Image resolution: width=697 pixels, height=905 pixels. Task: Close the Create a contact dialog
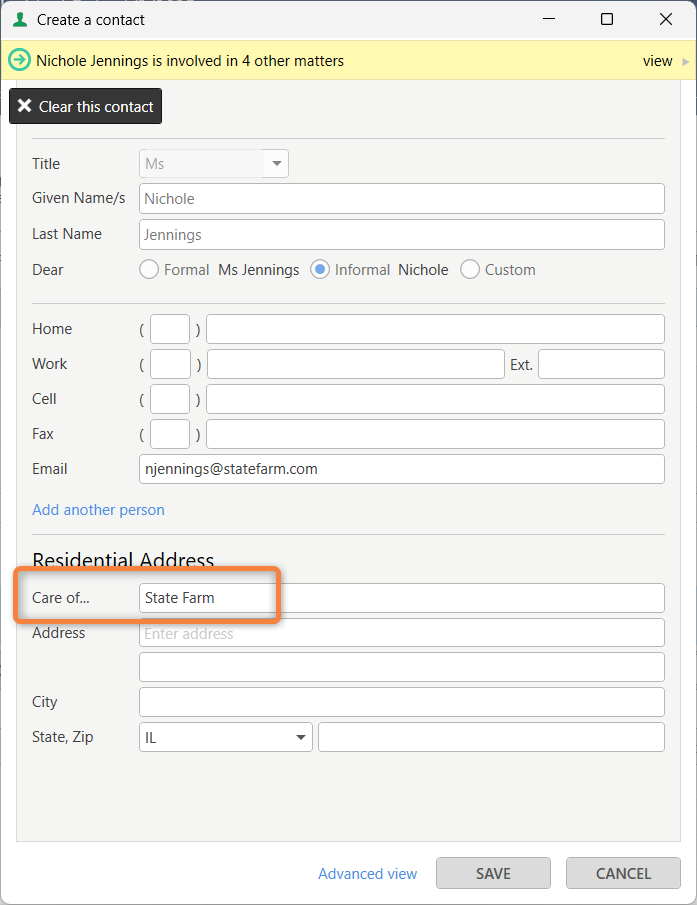coord(666,19)
